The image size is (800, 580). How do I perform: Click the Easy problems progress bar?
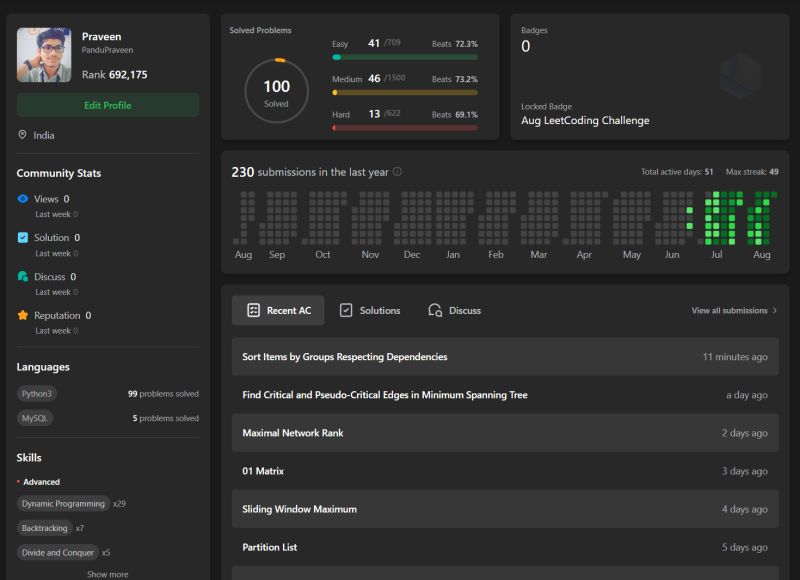(x=405, y=57)
